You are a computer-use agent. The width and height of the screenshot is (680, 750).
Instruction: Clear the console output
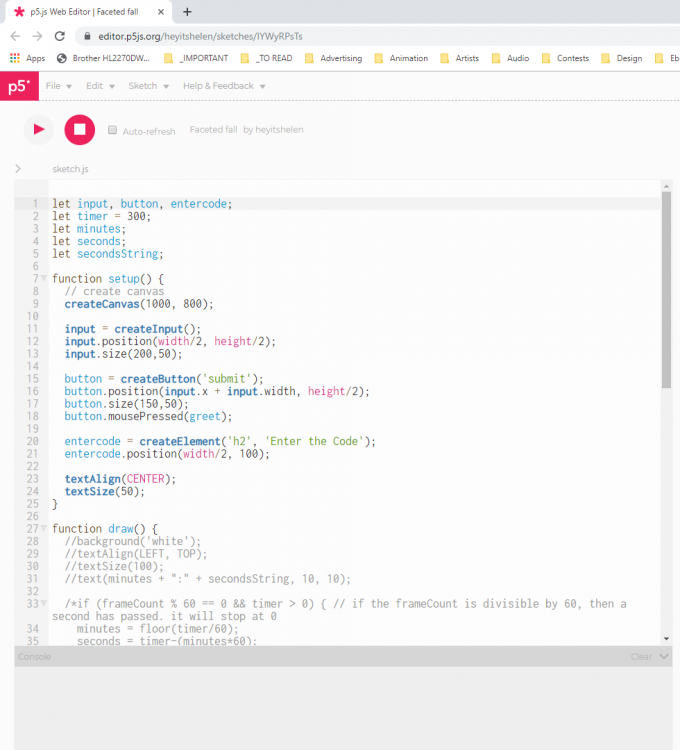point(640,657)
